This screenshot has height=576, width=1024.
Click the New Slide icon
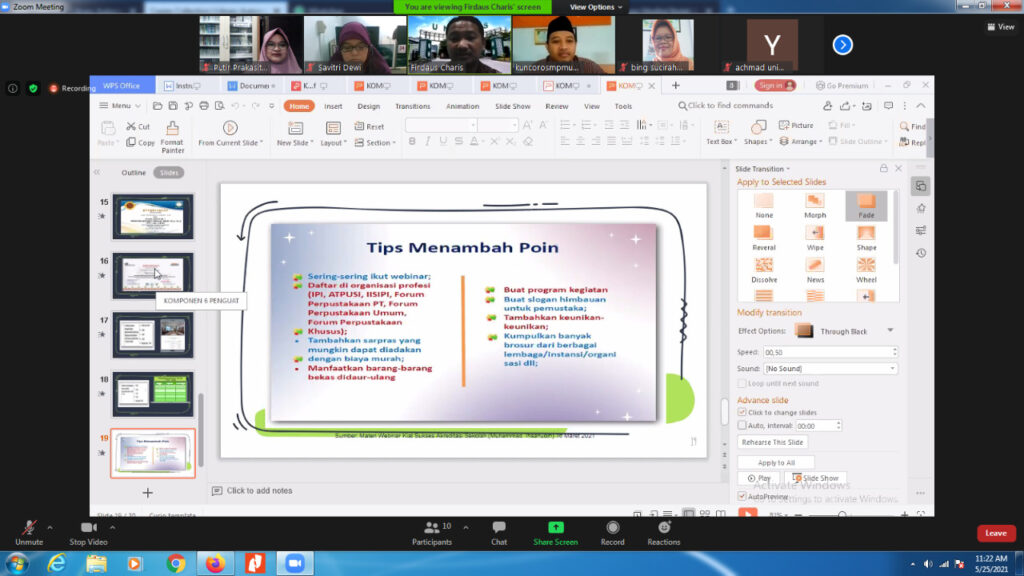point(294,128)
